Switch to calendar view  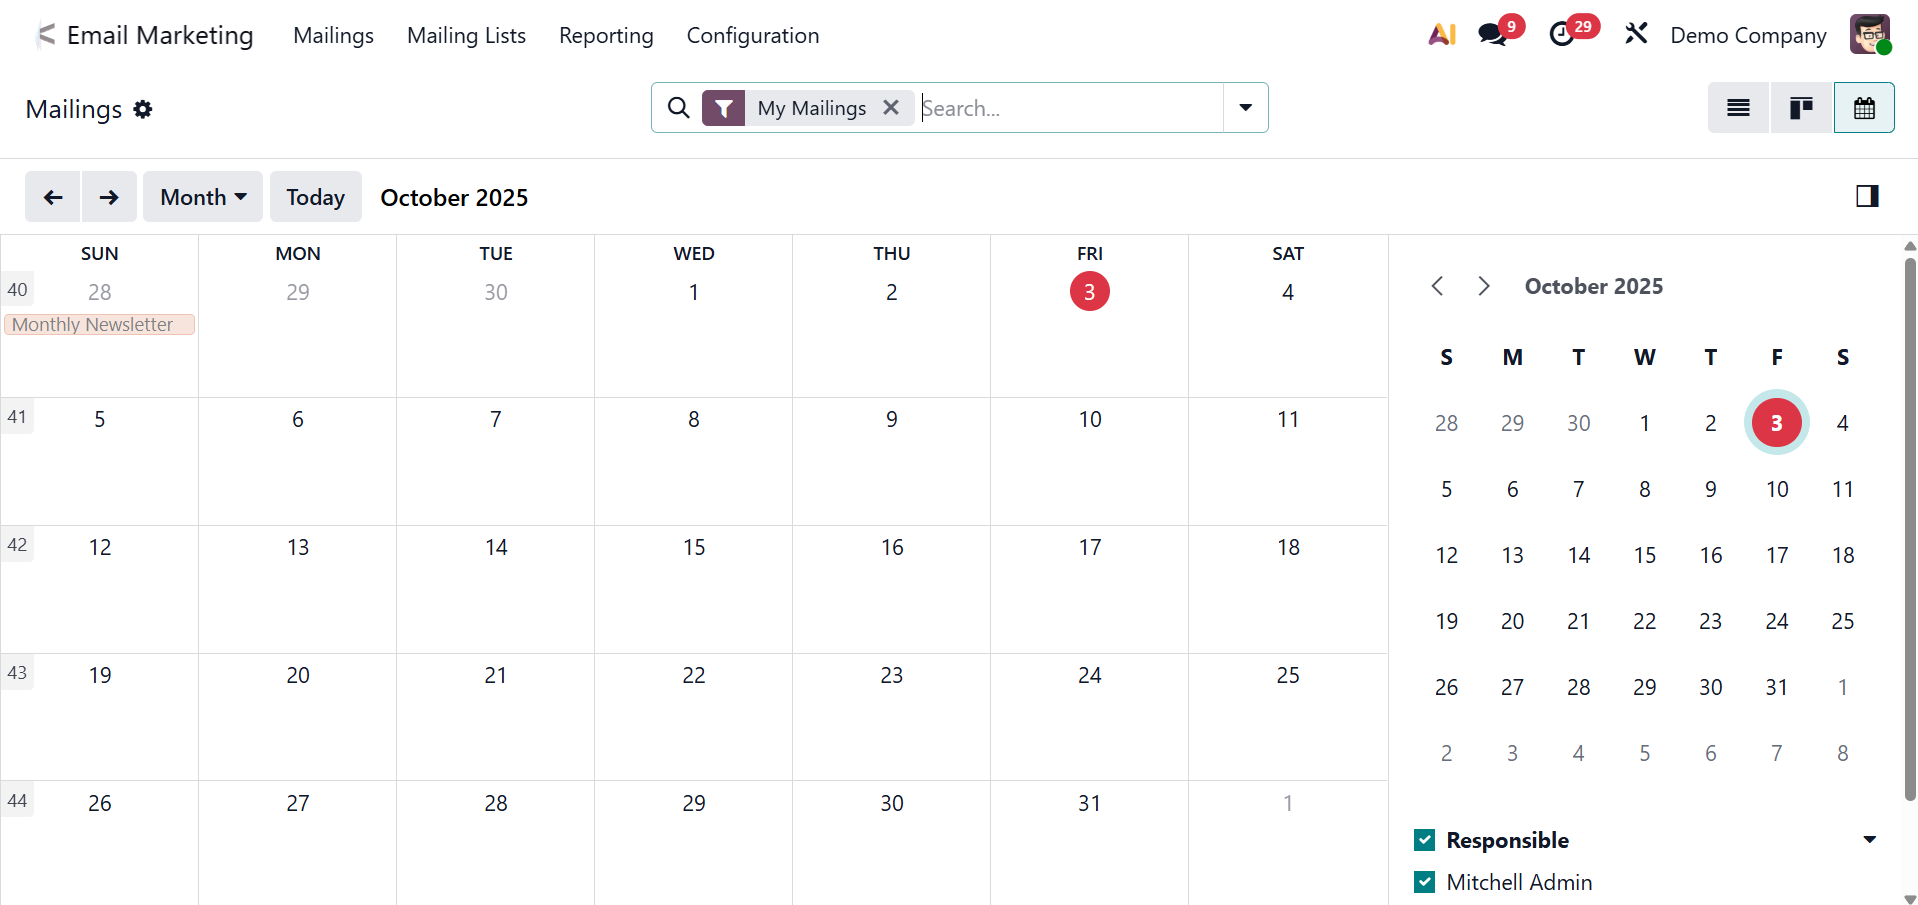click(1864, 108)
